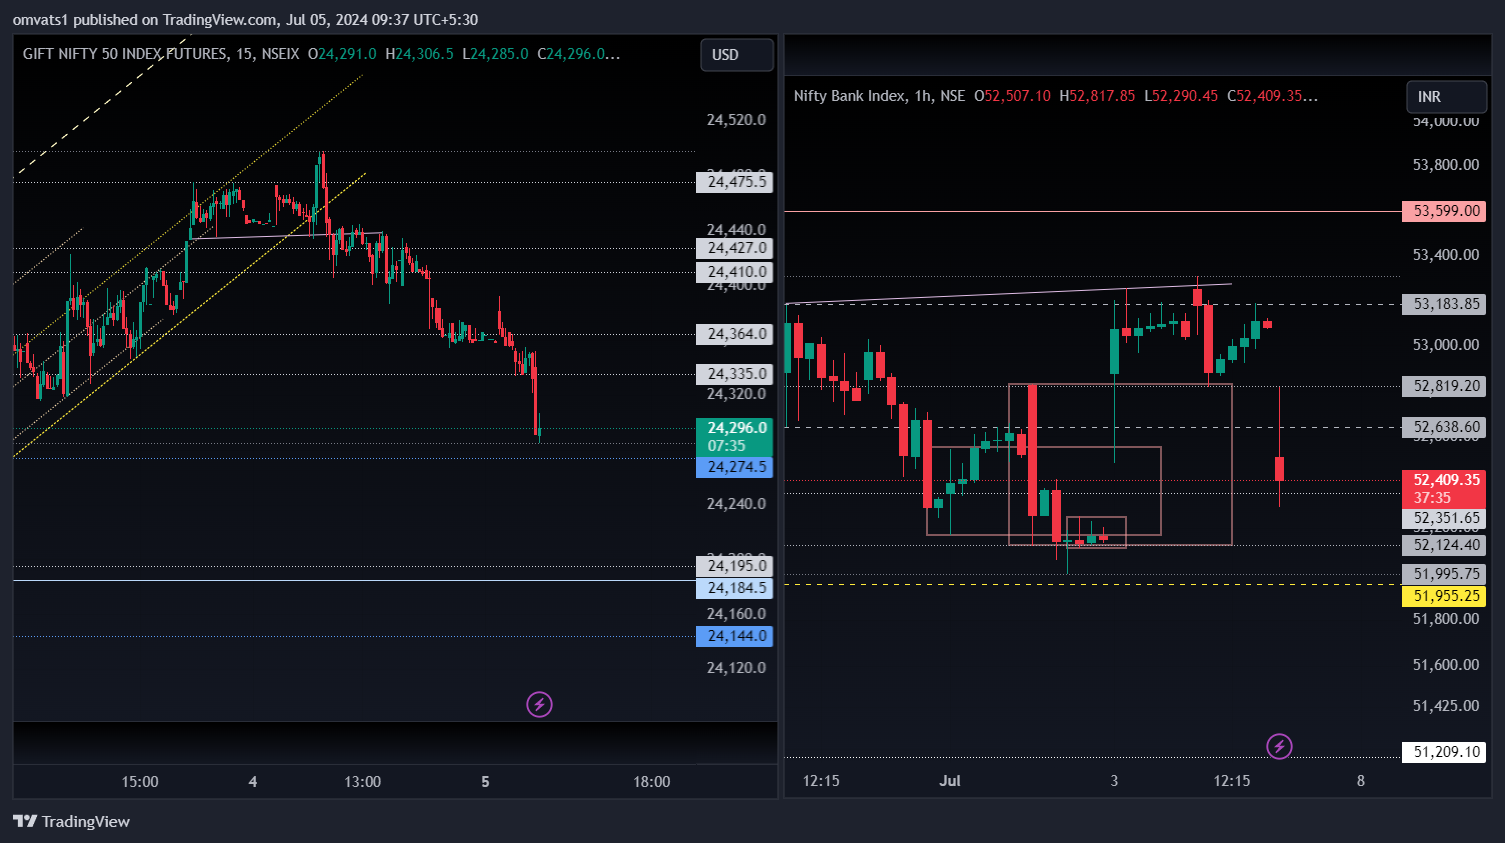Select the 24,335.0 price label
The width and height of the screenshot is (1505, 843).
pyautogui.click(x=735, y=374)
